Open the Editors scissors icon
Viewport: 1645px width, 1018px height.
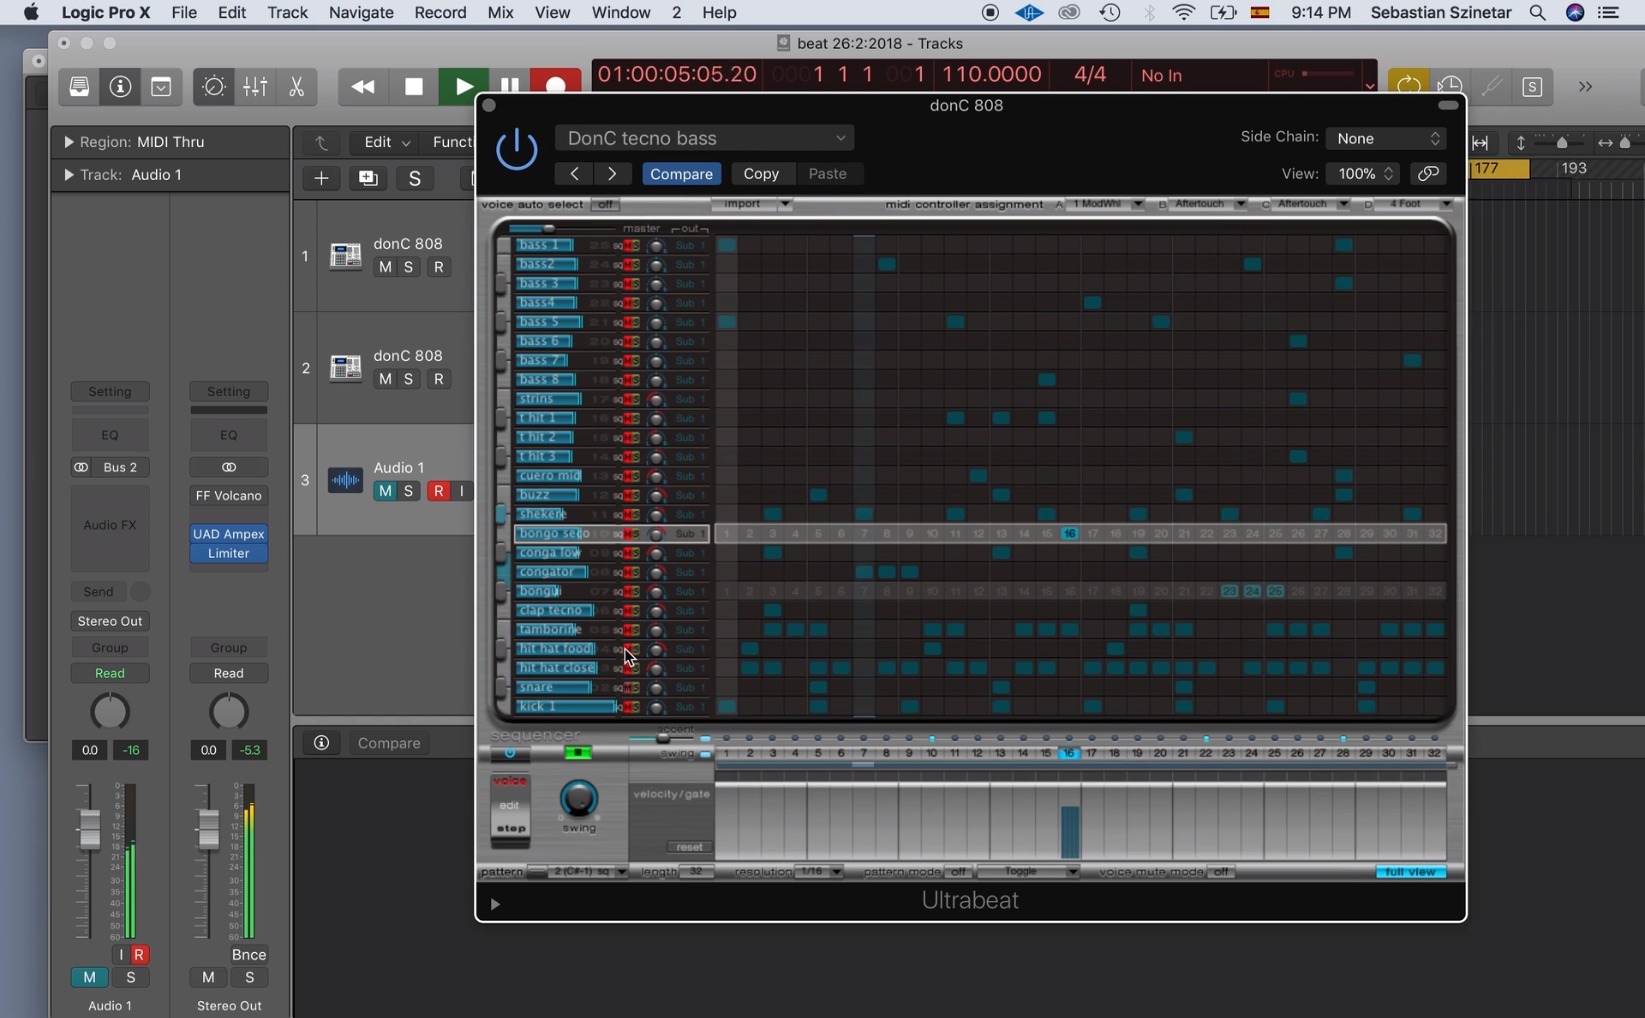[x=296, y=87]
